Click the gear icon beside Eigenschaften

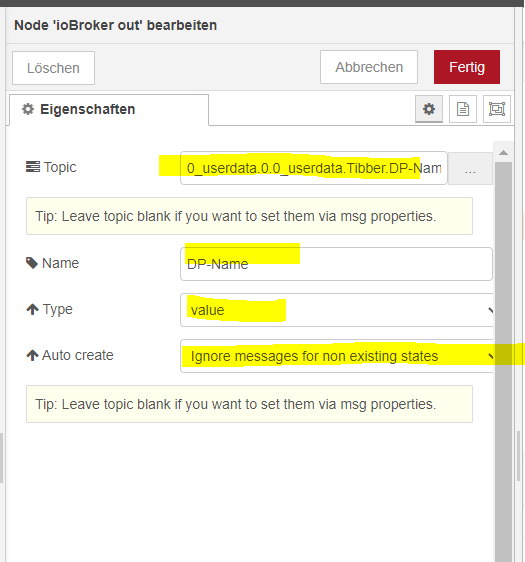click(28, 109)
